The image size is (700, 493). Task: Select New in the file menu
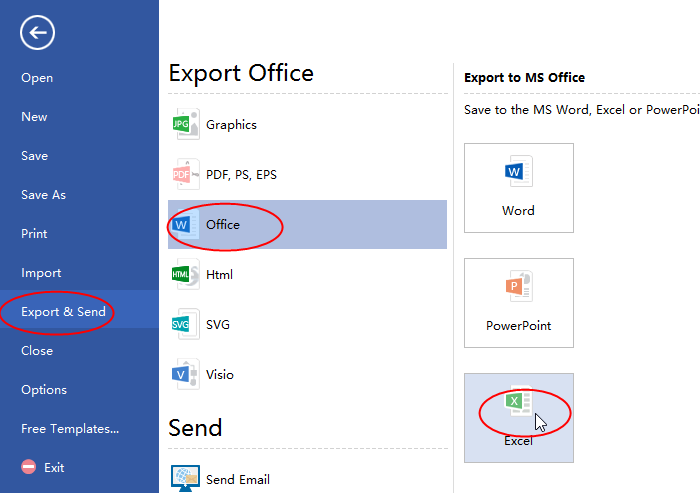[x=34, y=117]
